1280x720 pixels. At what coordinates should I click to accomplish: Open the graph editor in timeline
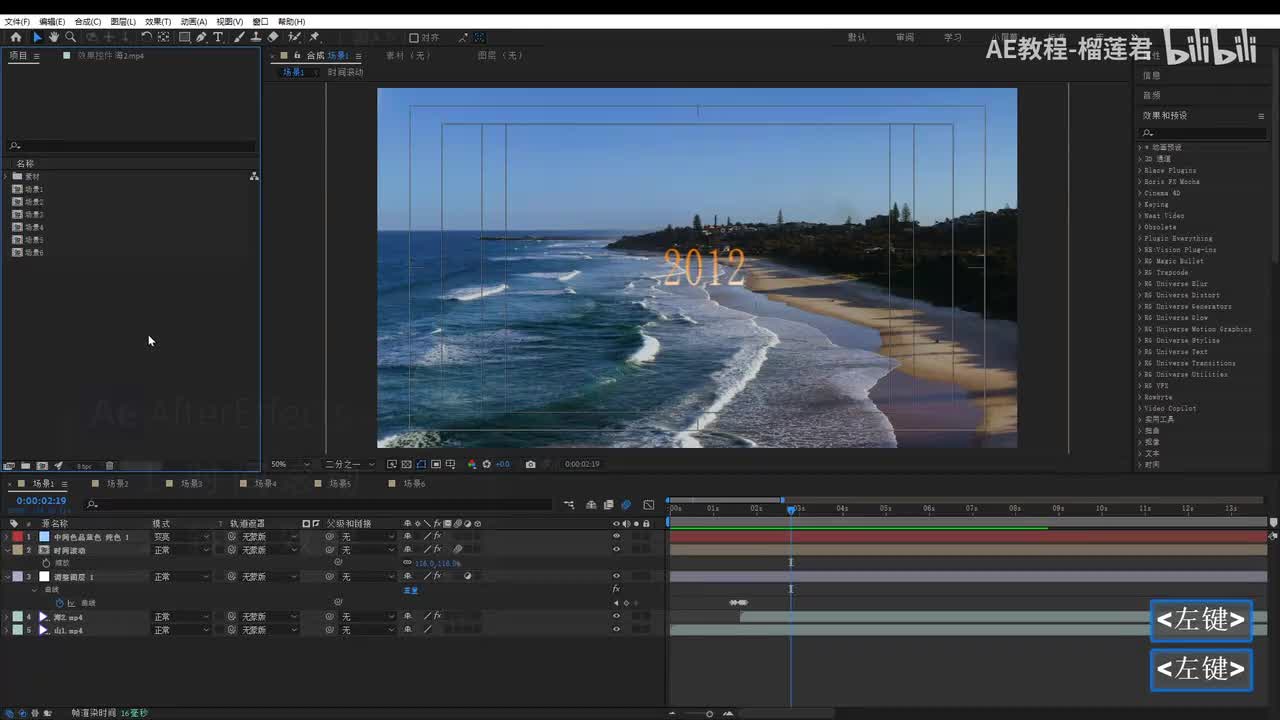(x=649, y=505)
